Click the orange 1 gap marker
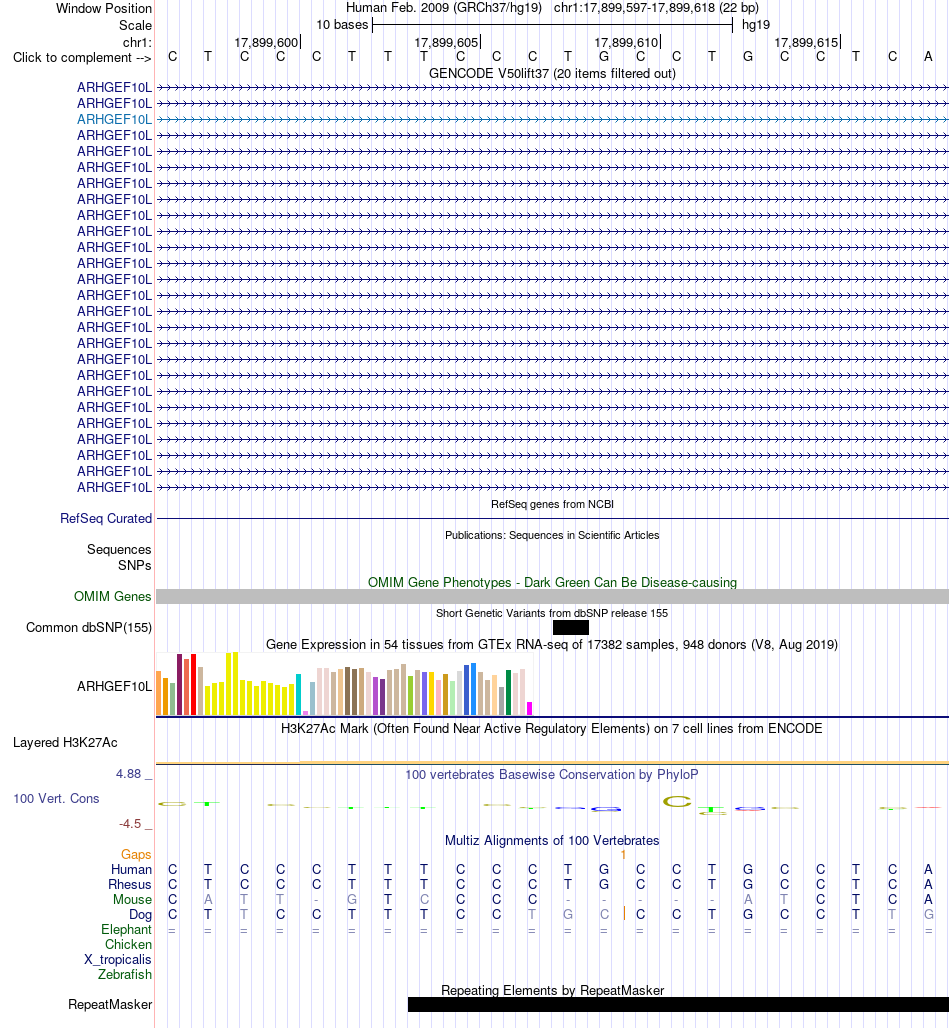The image size is (950, 1028). pyautogui.click(x=623, y=854)
